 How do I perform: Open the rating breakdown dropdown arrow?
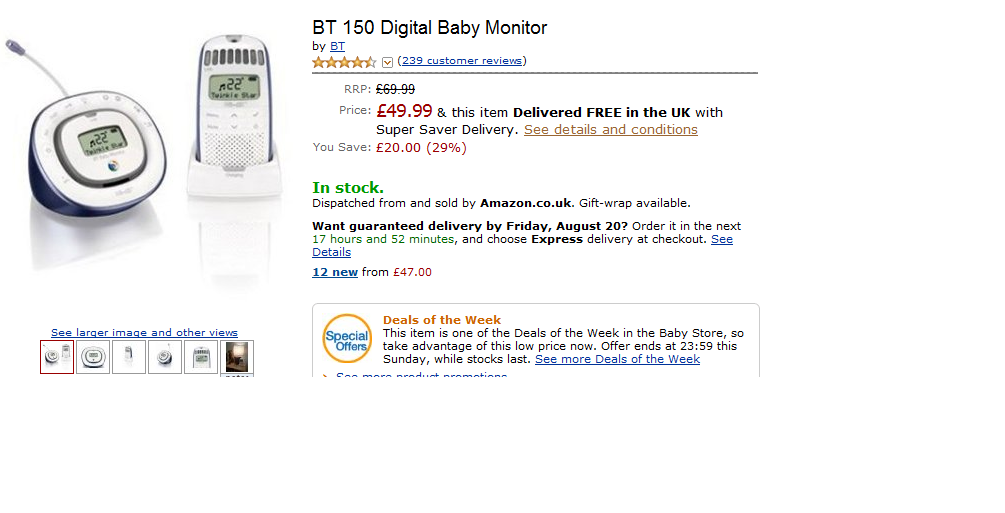tap(388, 62)
